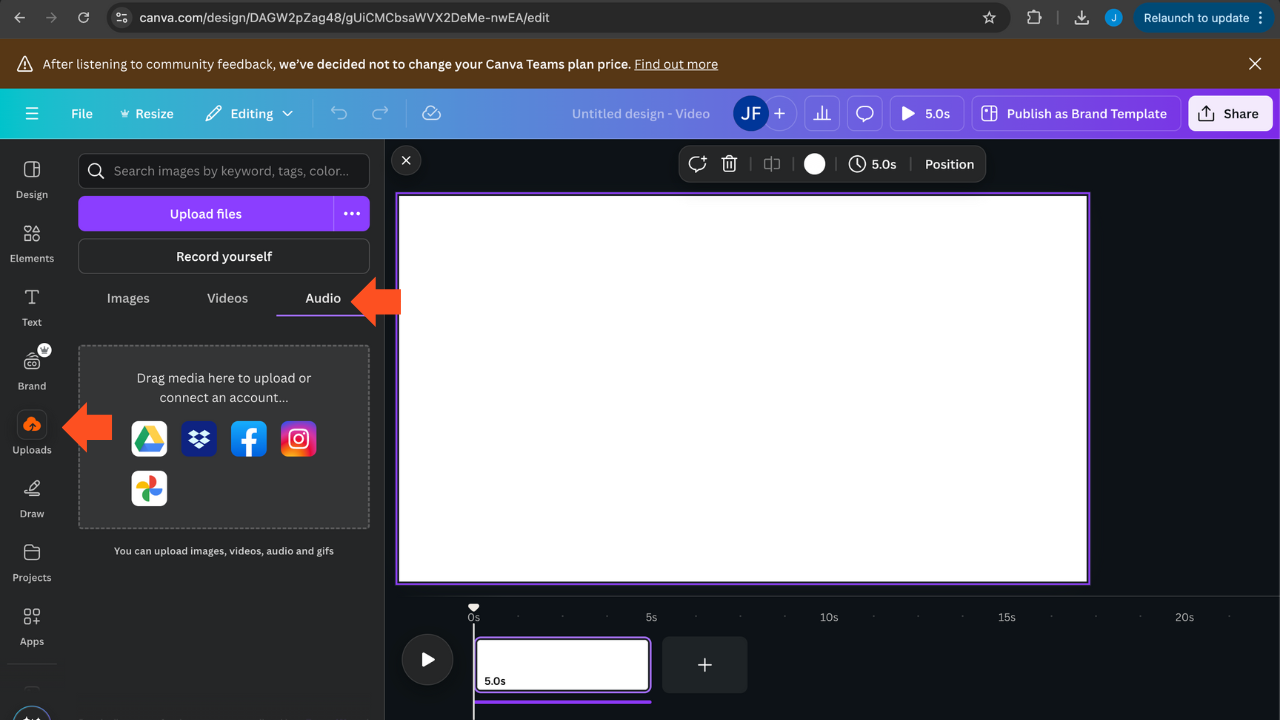Open more options beside Upload files
The width and height of the screenshot is (1280, 720).
352,213
